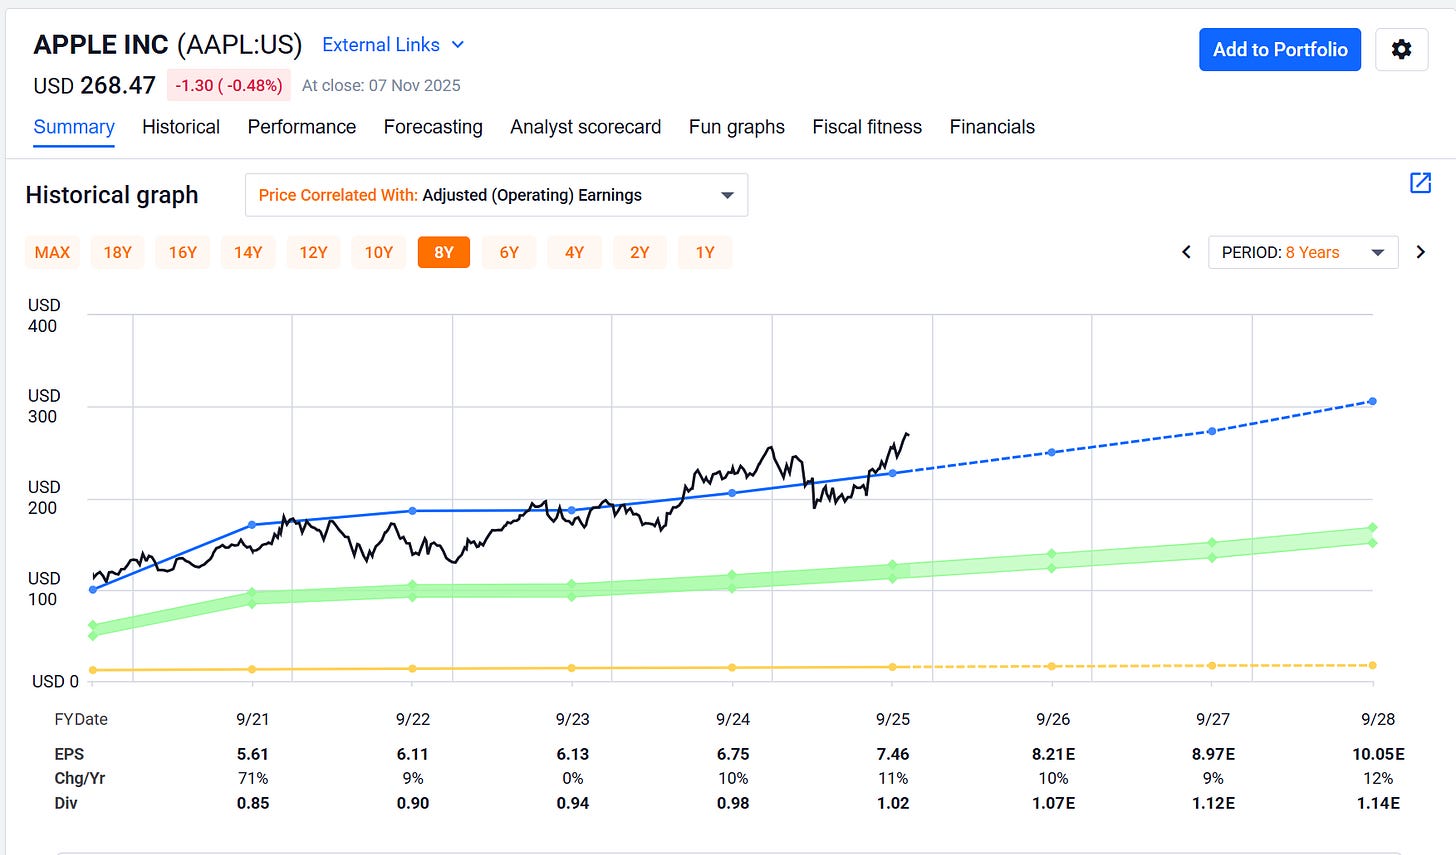
Task: Click the APPLE INC title
Action: point(101,45)
